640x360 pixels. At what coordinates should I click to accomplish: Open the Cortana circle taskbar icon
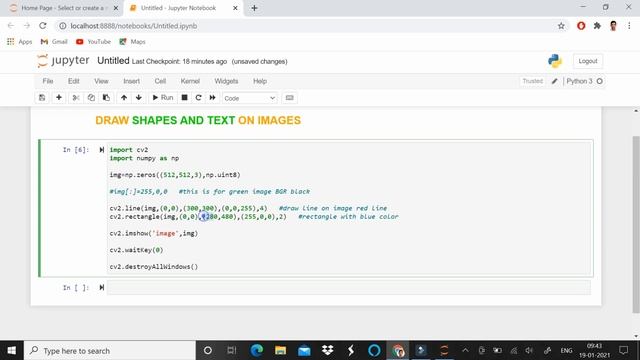(207, 350)
